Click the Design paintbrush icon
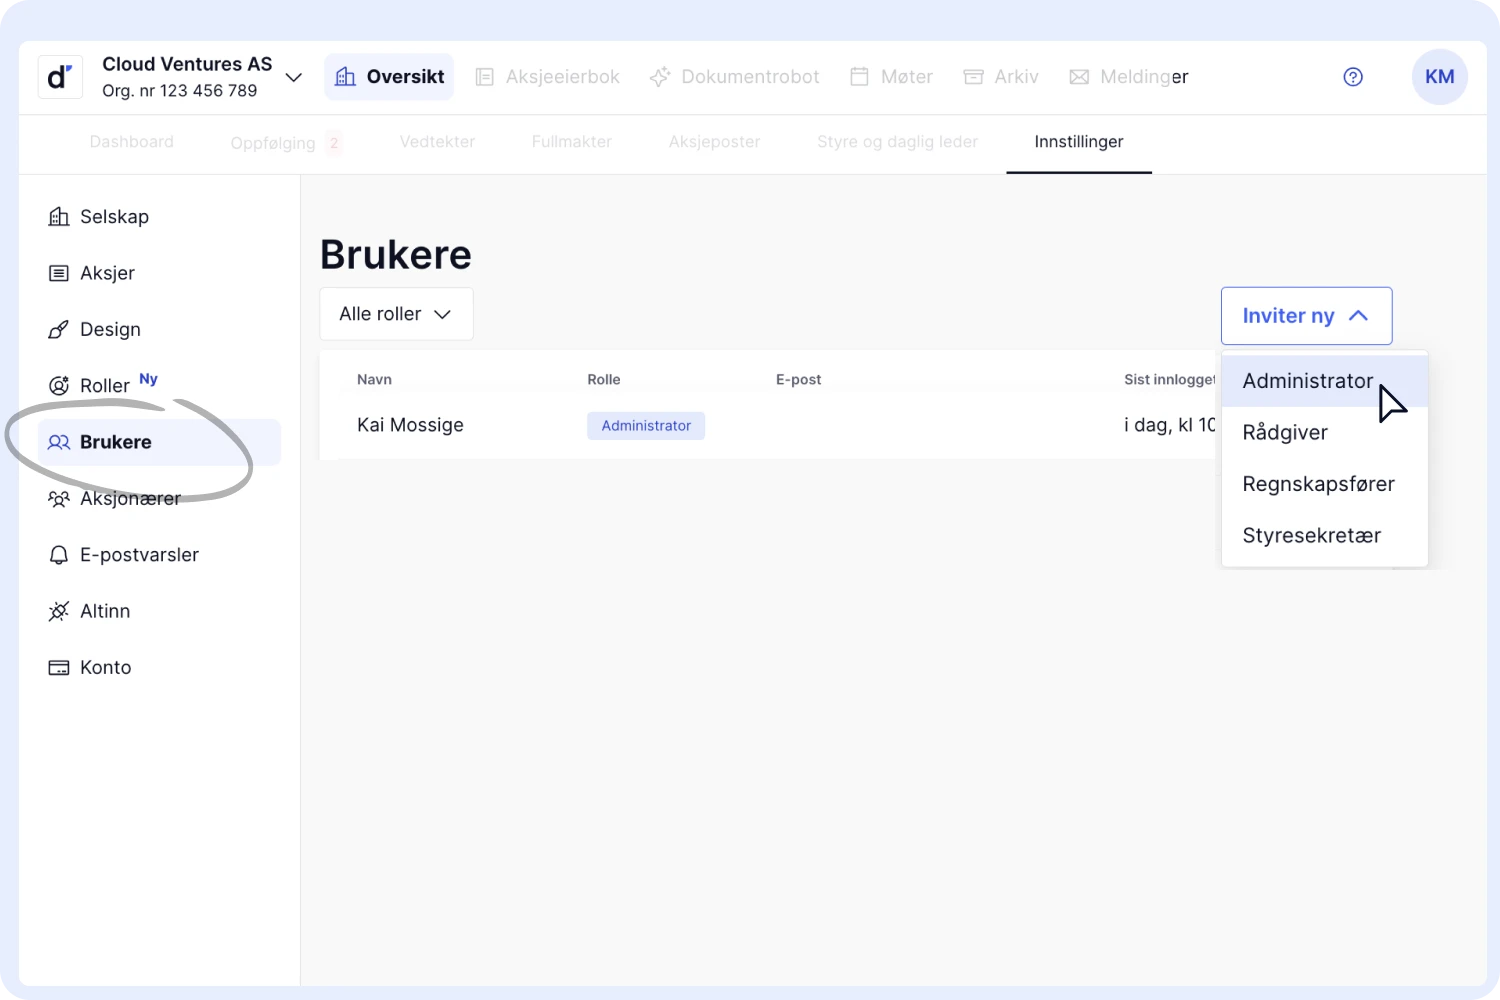This screenshot has height=1000, width=1500. pyautogui.click(x=59, y=330)
